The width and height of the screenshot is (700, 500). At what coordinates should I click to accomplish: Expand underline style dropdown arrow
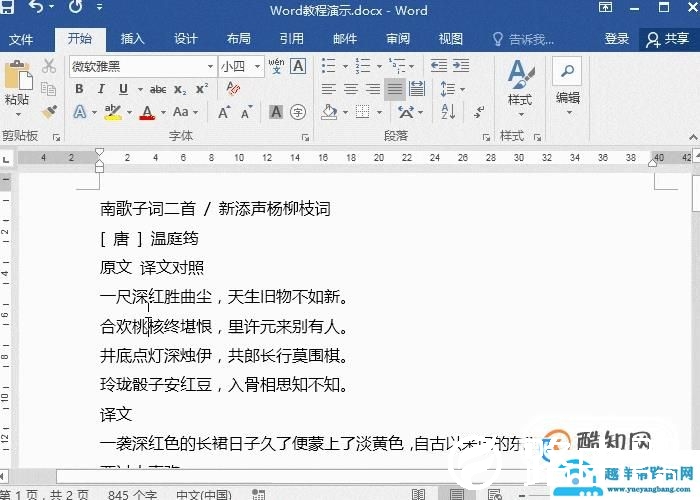[x=140, y=89]
